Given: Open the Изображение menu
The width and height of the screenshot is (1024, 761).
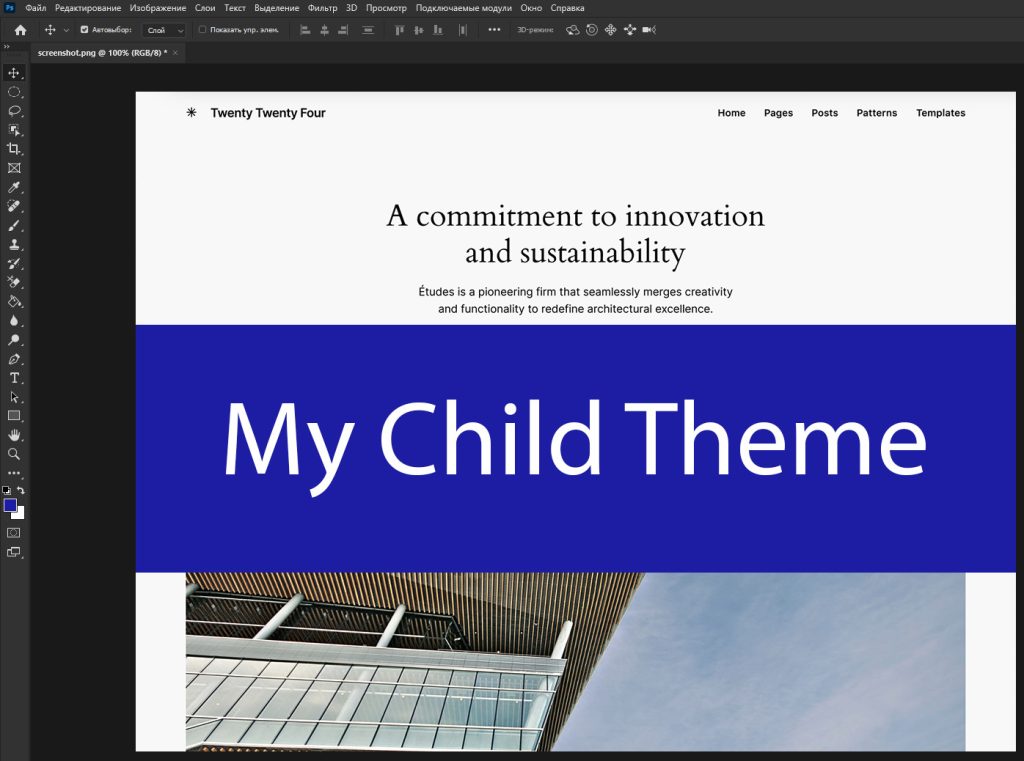Looking at the screenshot, I should click(158, 8).
